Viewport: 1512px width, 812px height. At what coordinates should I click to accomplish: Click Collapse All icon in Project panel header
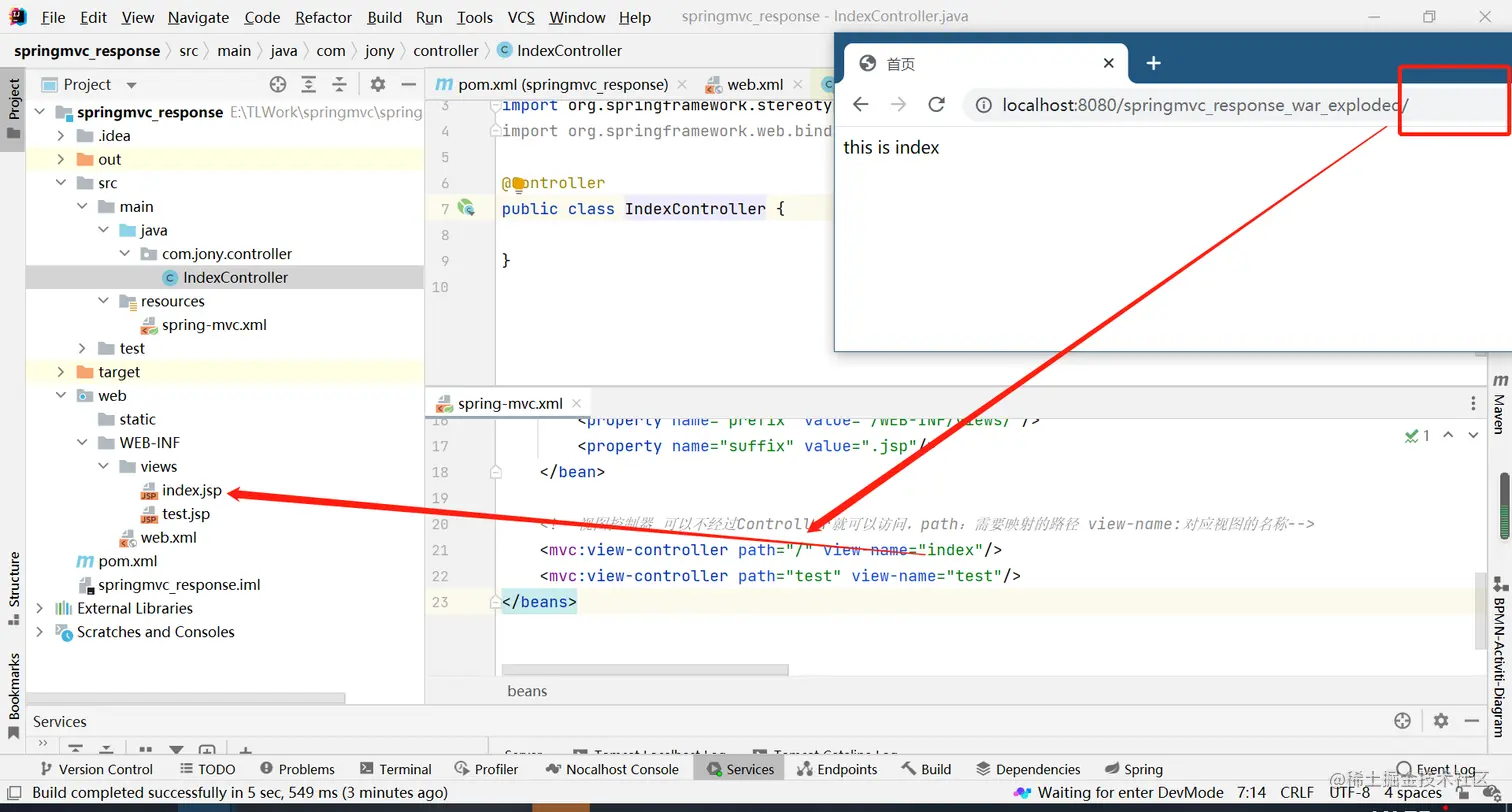[340, 85]
